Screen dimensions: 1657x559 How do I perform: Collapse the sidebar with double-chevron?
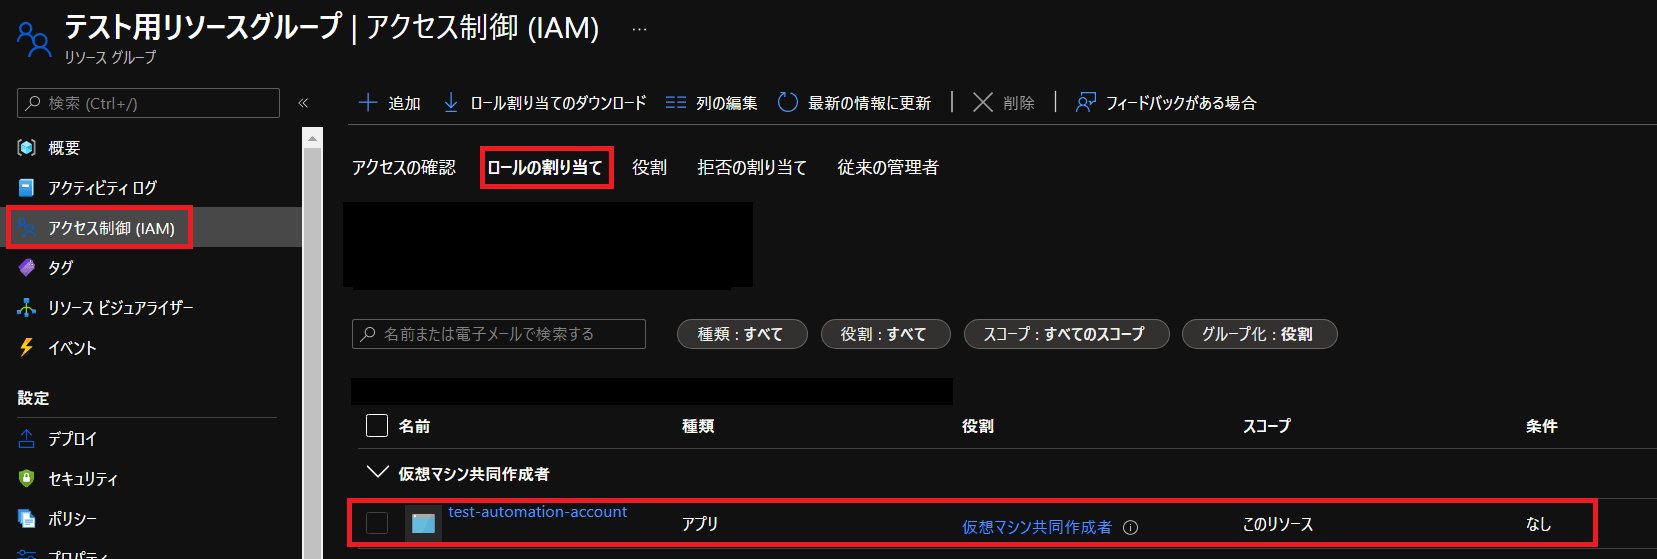303,103
